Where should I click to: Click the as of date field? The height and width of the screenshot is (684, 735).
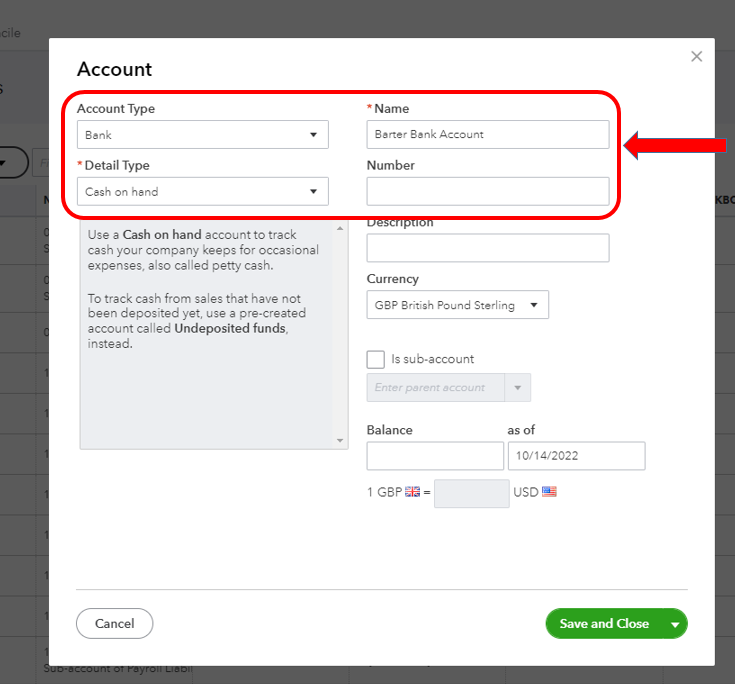pos(576,456)
